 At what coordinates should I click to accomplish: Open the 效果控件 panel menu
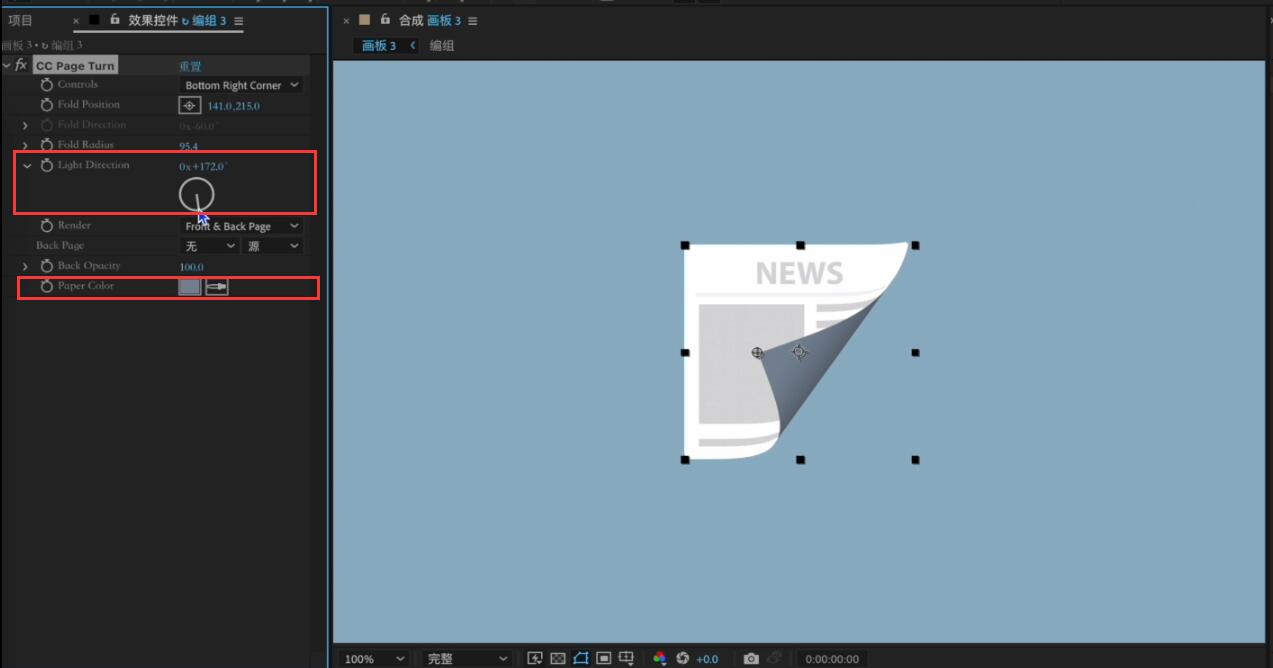[239, 20]
